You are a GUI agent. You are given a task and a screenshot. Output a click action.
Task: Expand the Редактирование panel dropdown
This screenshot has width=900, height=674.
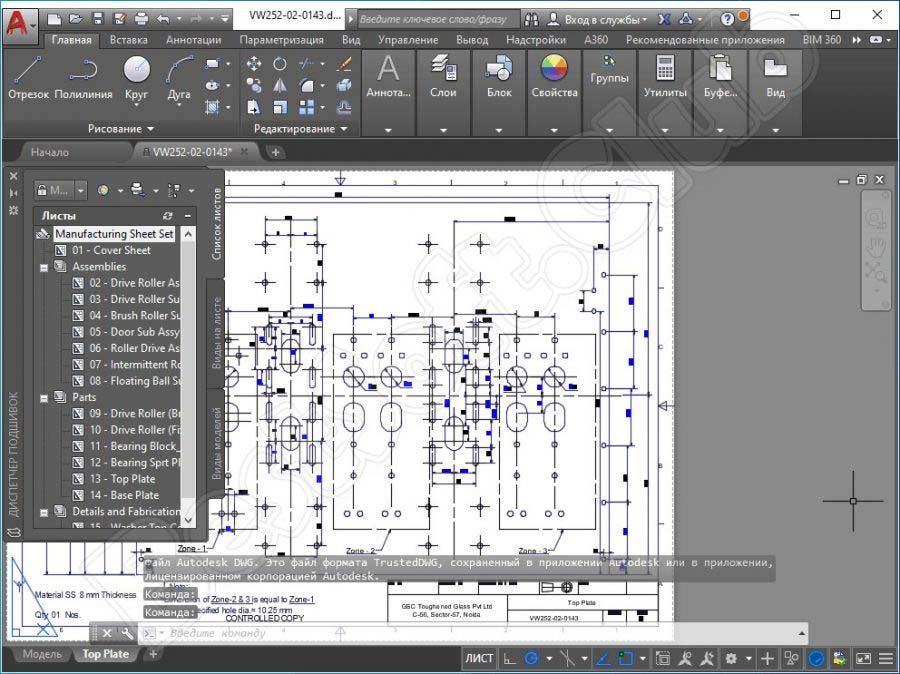(300, 129)
